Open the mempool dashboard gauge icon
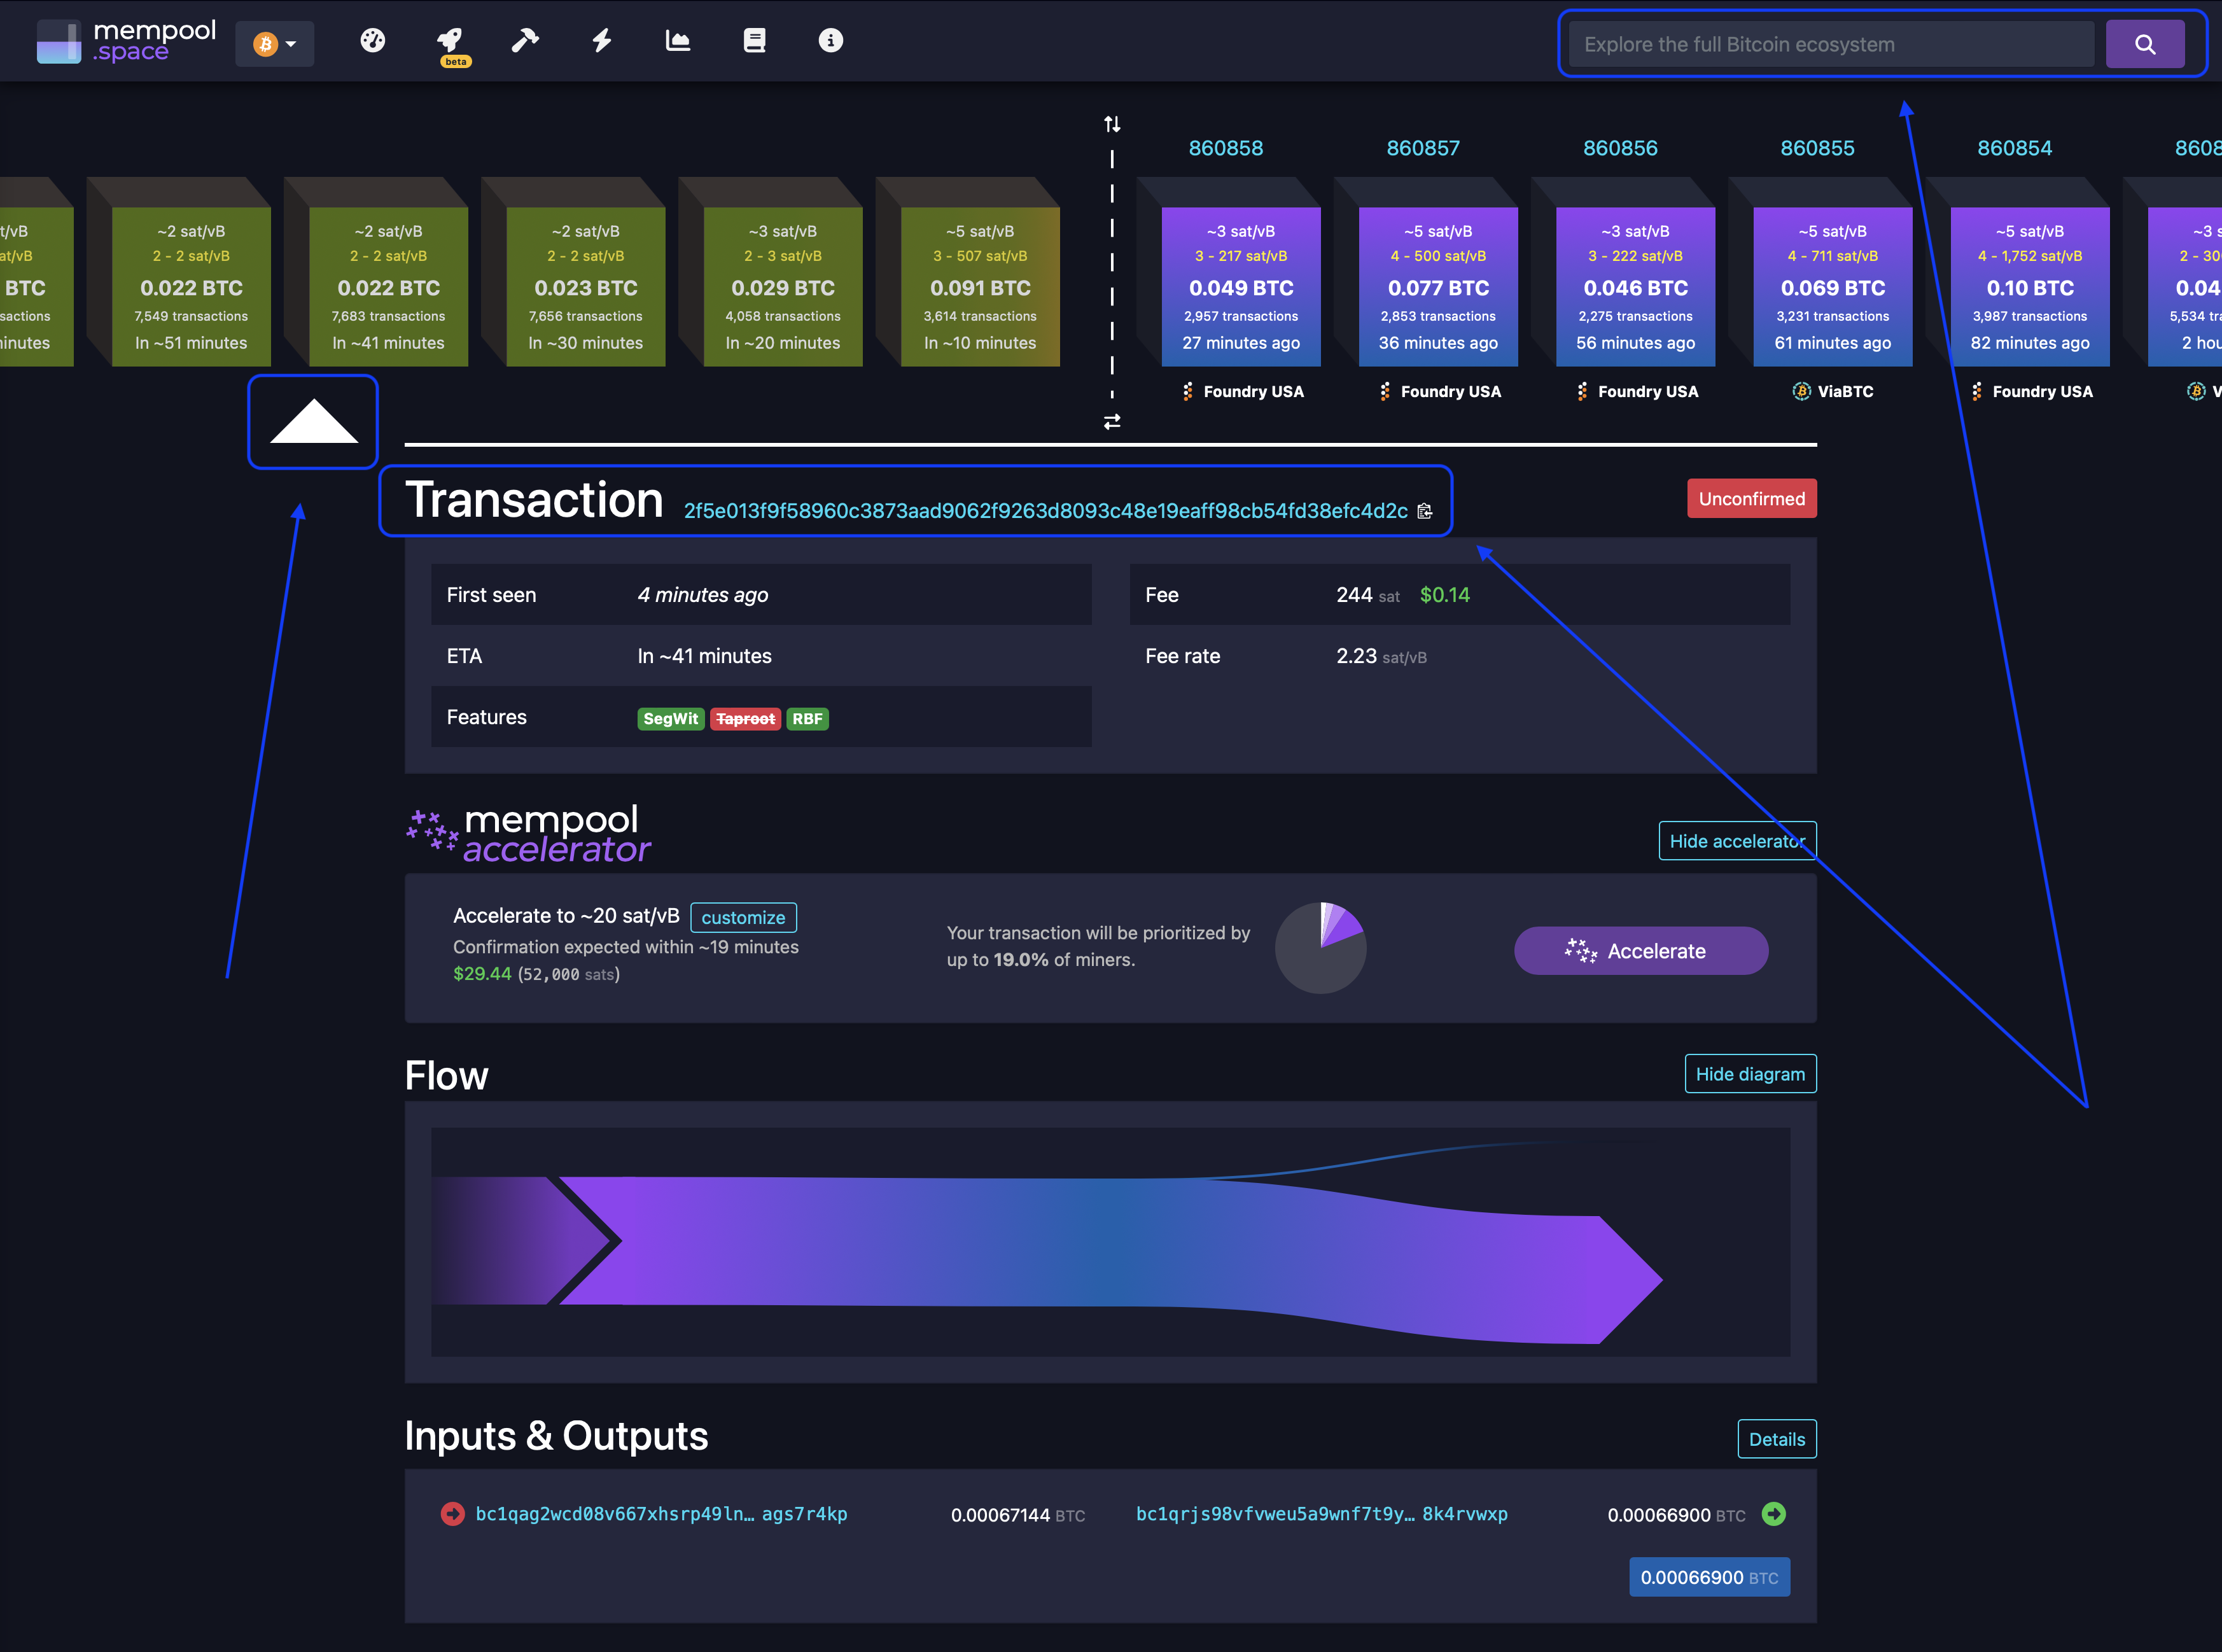 point(372,41)
